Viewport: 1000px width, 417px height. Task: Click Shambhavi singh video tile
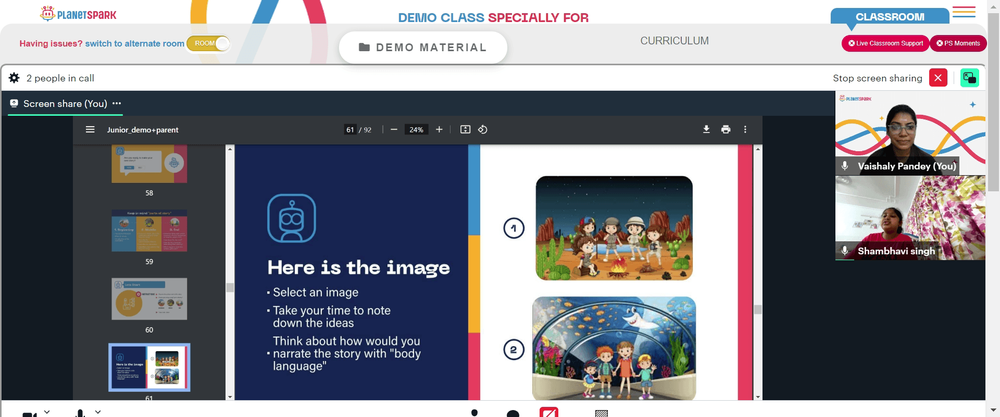point(910,217)
